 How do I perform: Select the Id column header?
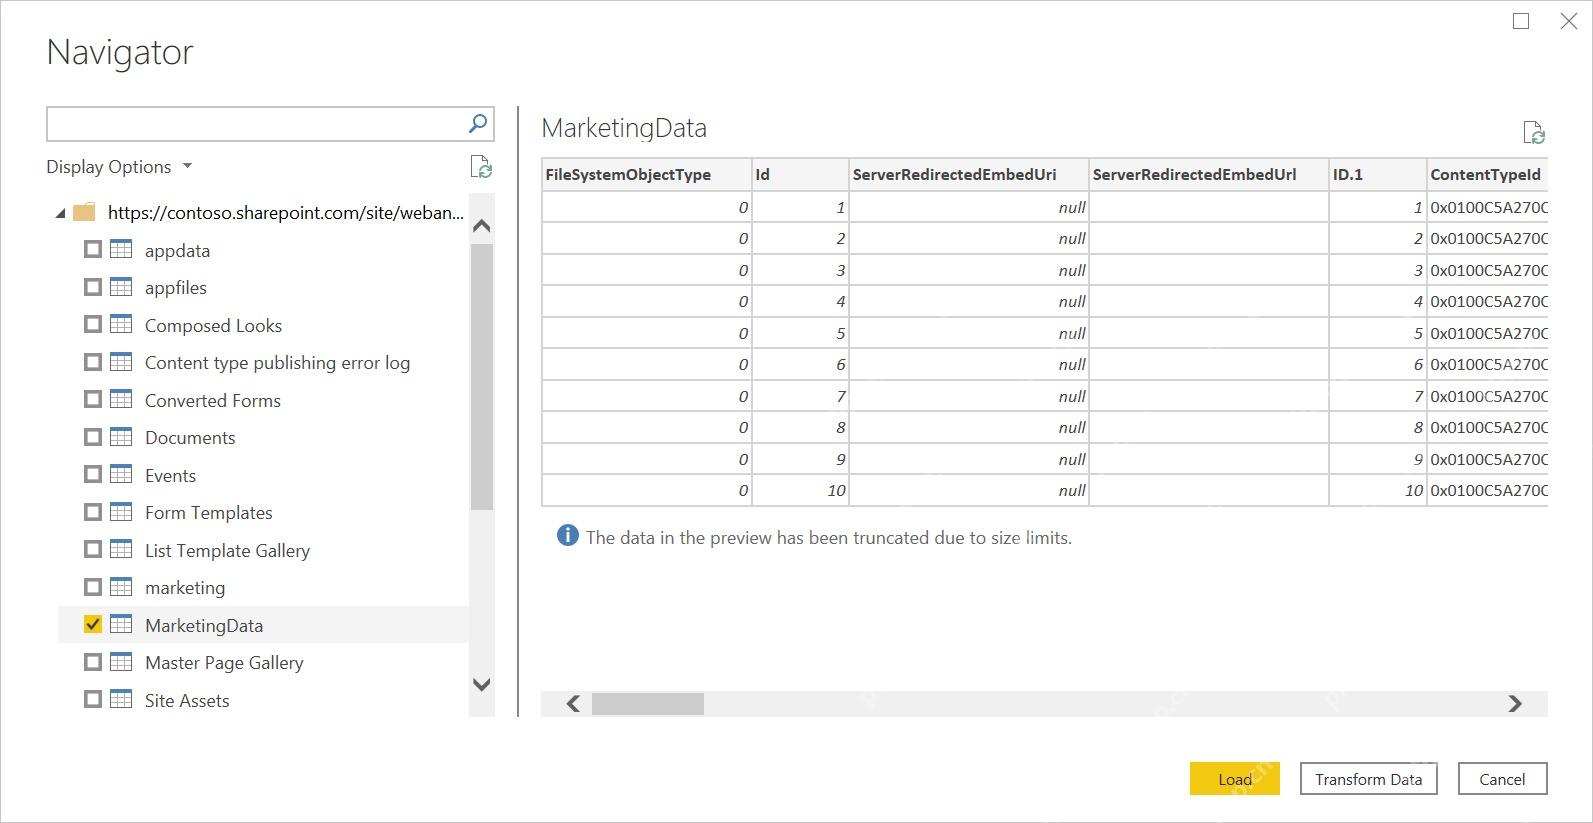click(x=800, y=174)
